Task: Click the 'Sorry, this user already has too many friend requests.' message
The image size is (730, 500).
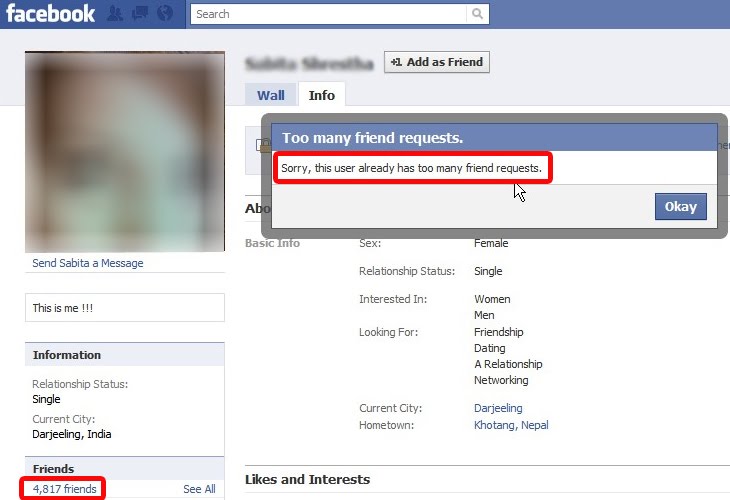Action: [412, 168]
